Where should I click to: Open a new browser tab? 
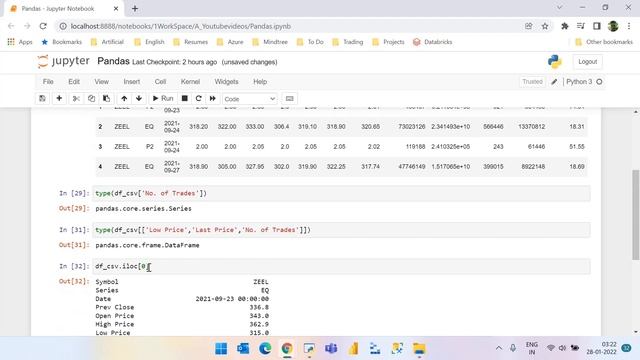tap(135, 8)
